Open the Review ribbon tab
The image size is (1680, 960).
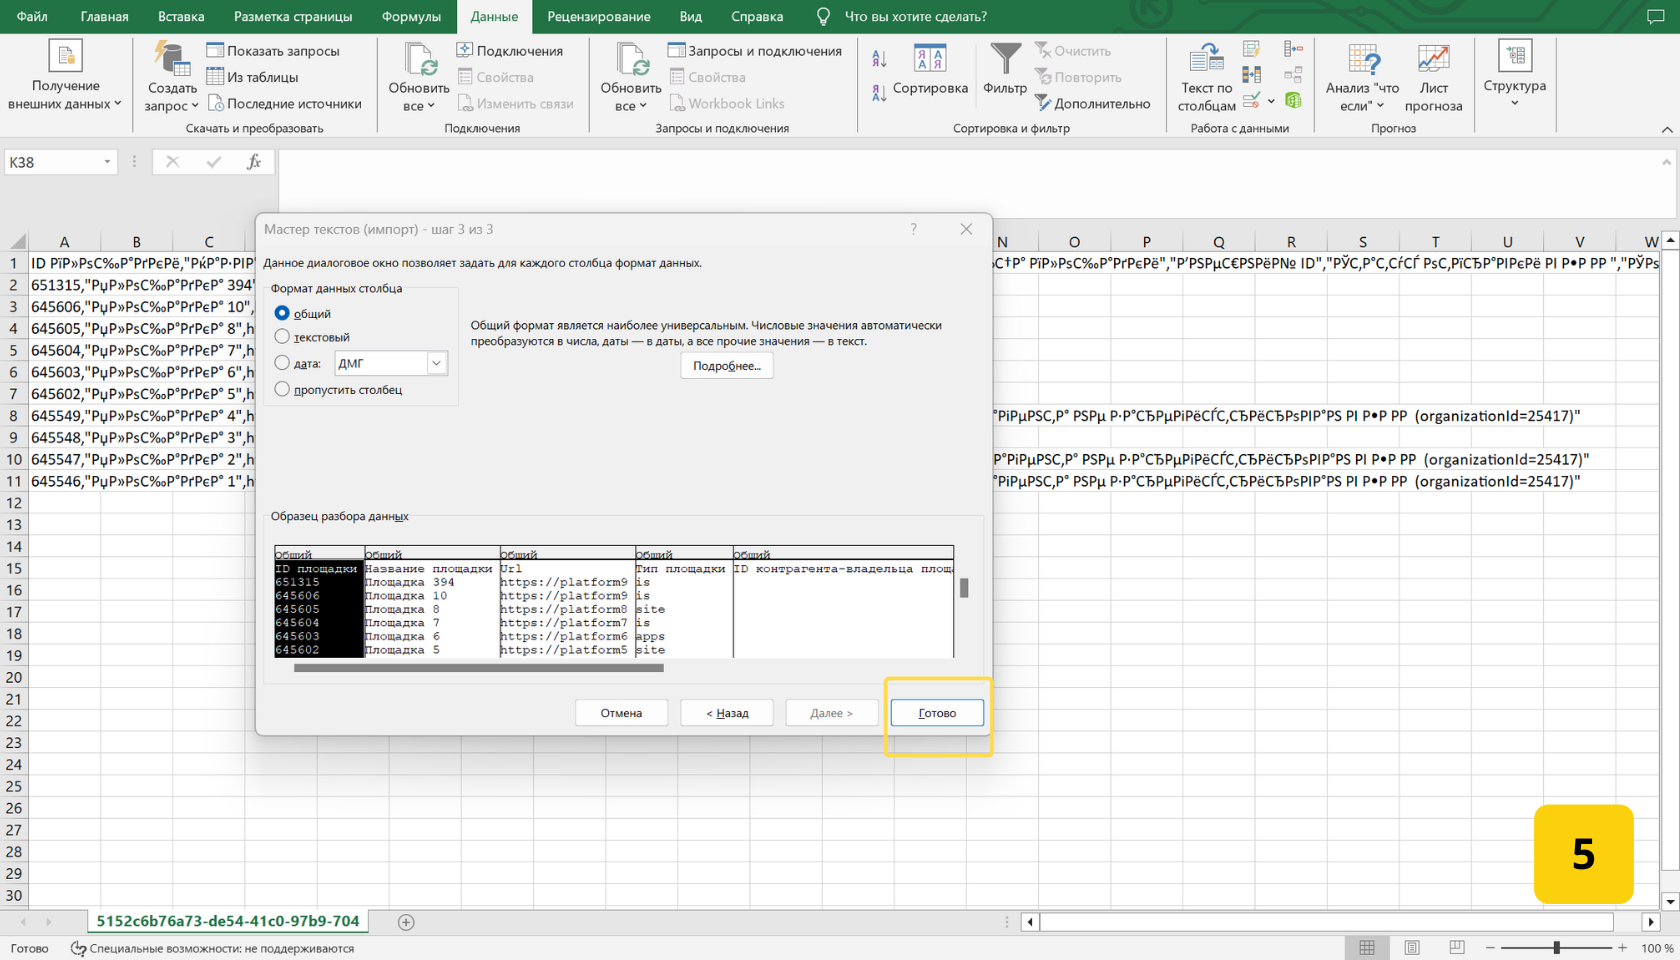click(x=598, y=17)
